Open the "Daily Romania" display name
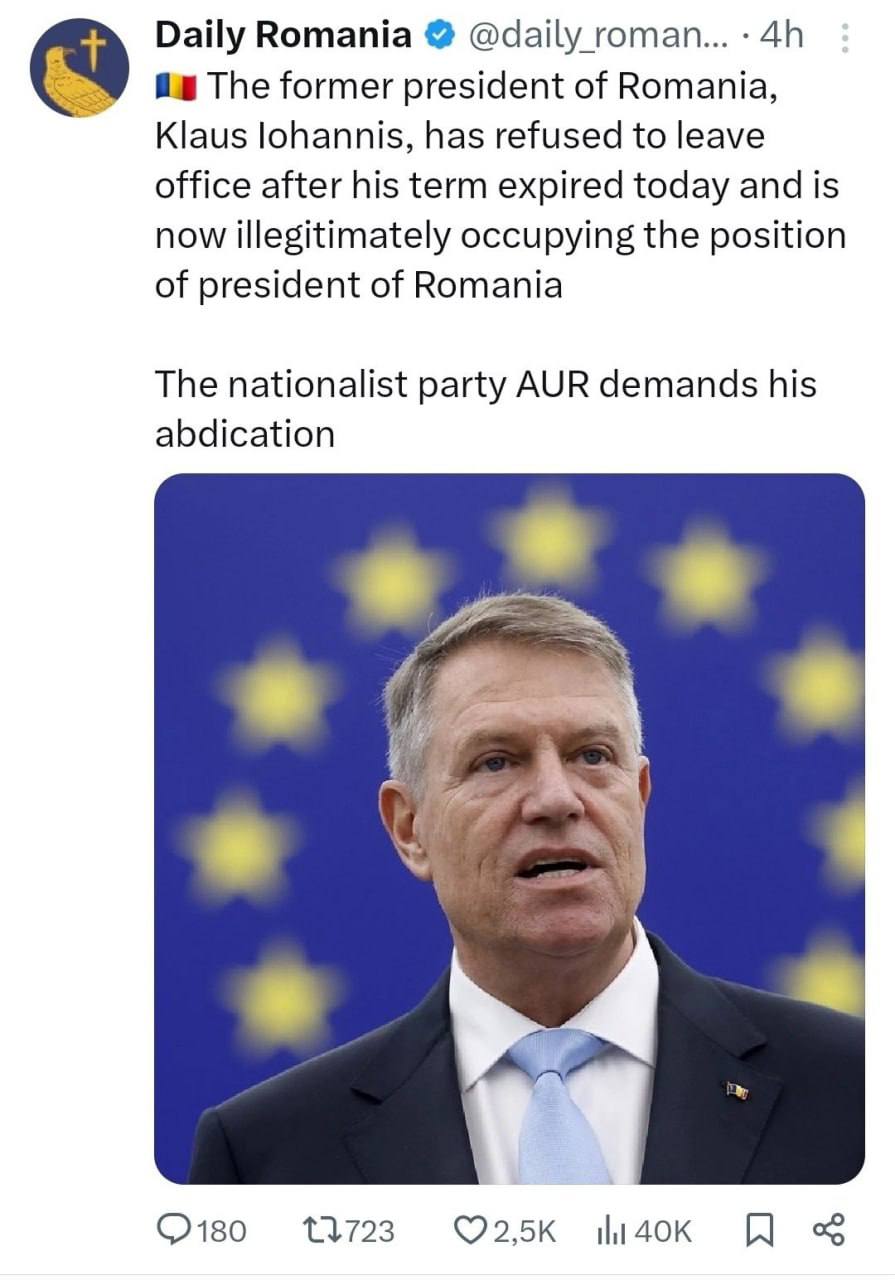895x1280 pixels. tap(283, 36)
